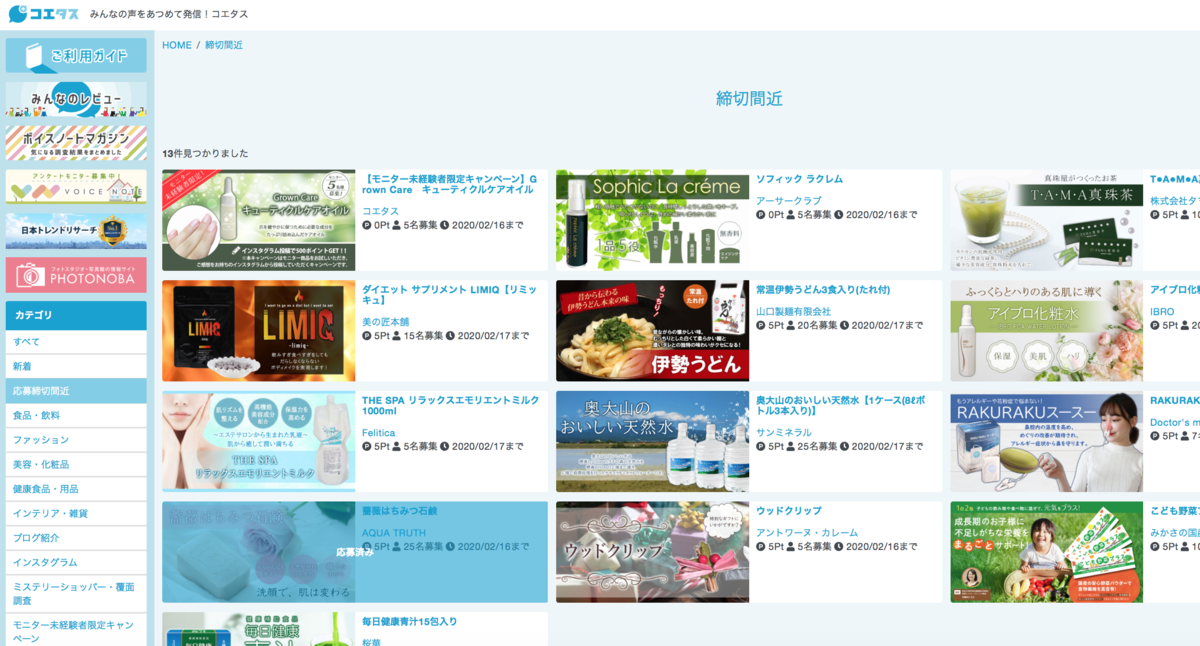Open 薔薇はちみつ石鹸 title link

[x=399, y=511]
